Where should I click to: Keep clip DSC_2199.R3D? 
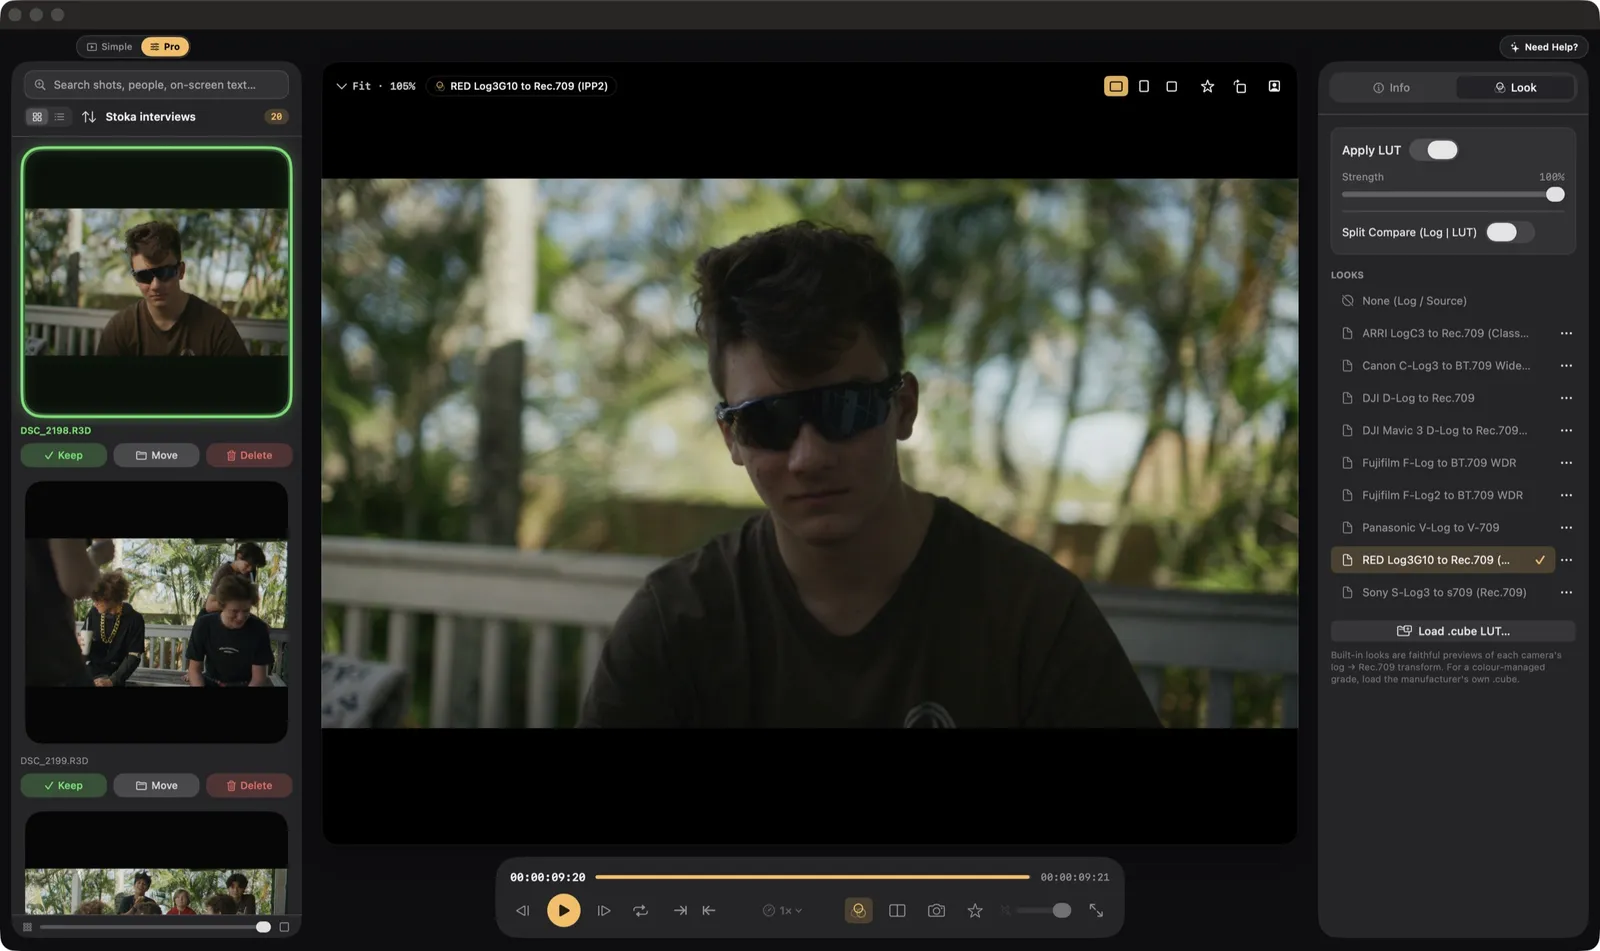pos(63,786)
